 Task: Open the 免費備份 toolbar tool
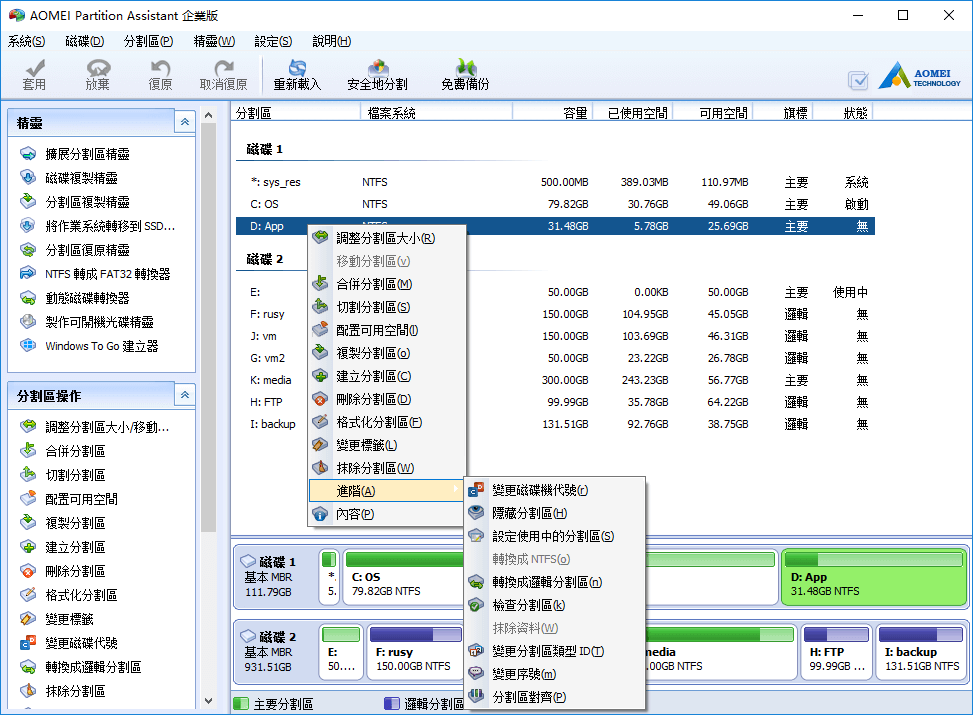pyautogui.click(x=465, y=75)
